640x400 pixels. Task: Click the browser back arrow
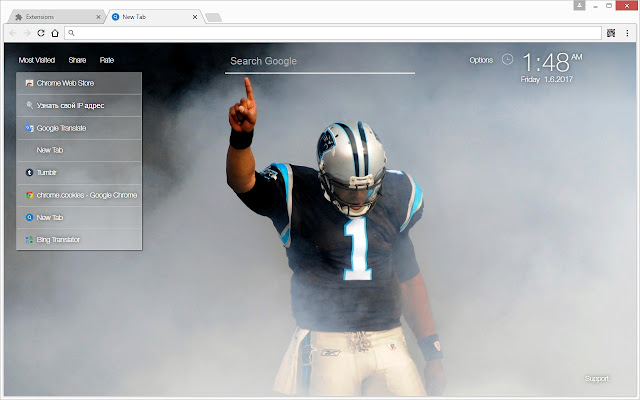13,33
